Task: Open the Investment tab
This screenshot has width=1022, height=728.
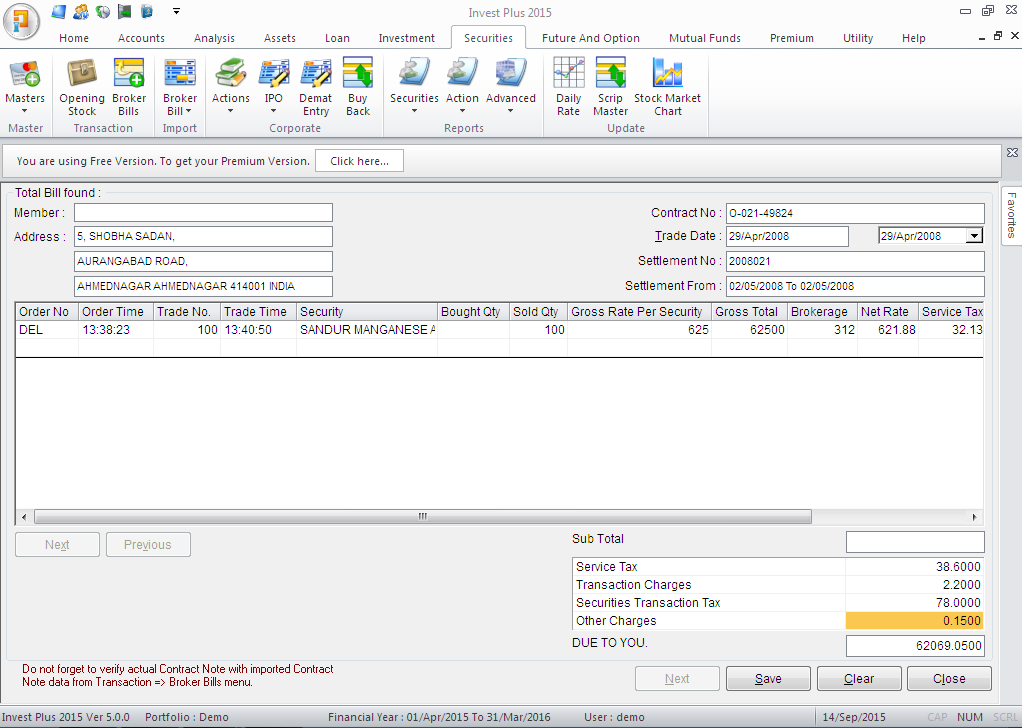Action: coord(406,38)
